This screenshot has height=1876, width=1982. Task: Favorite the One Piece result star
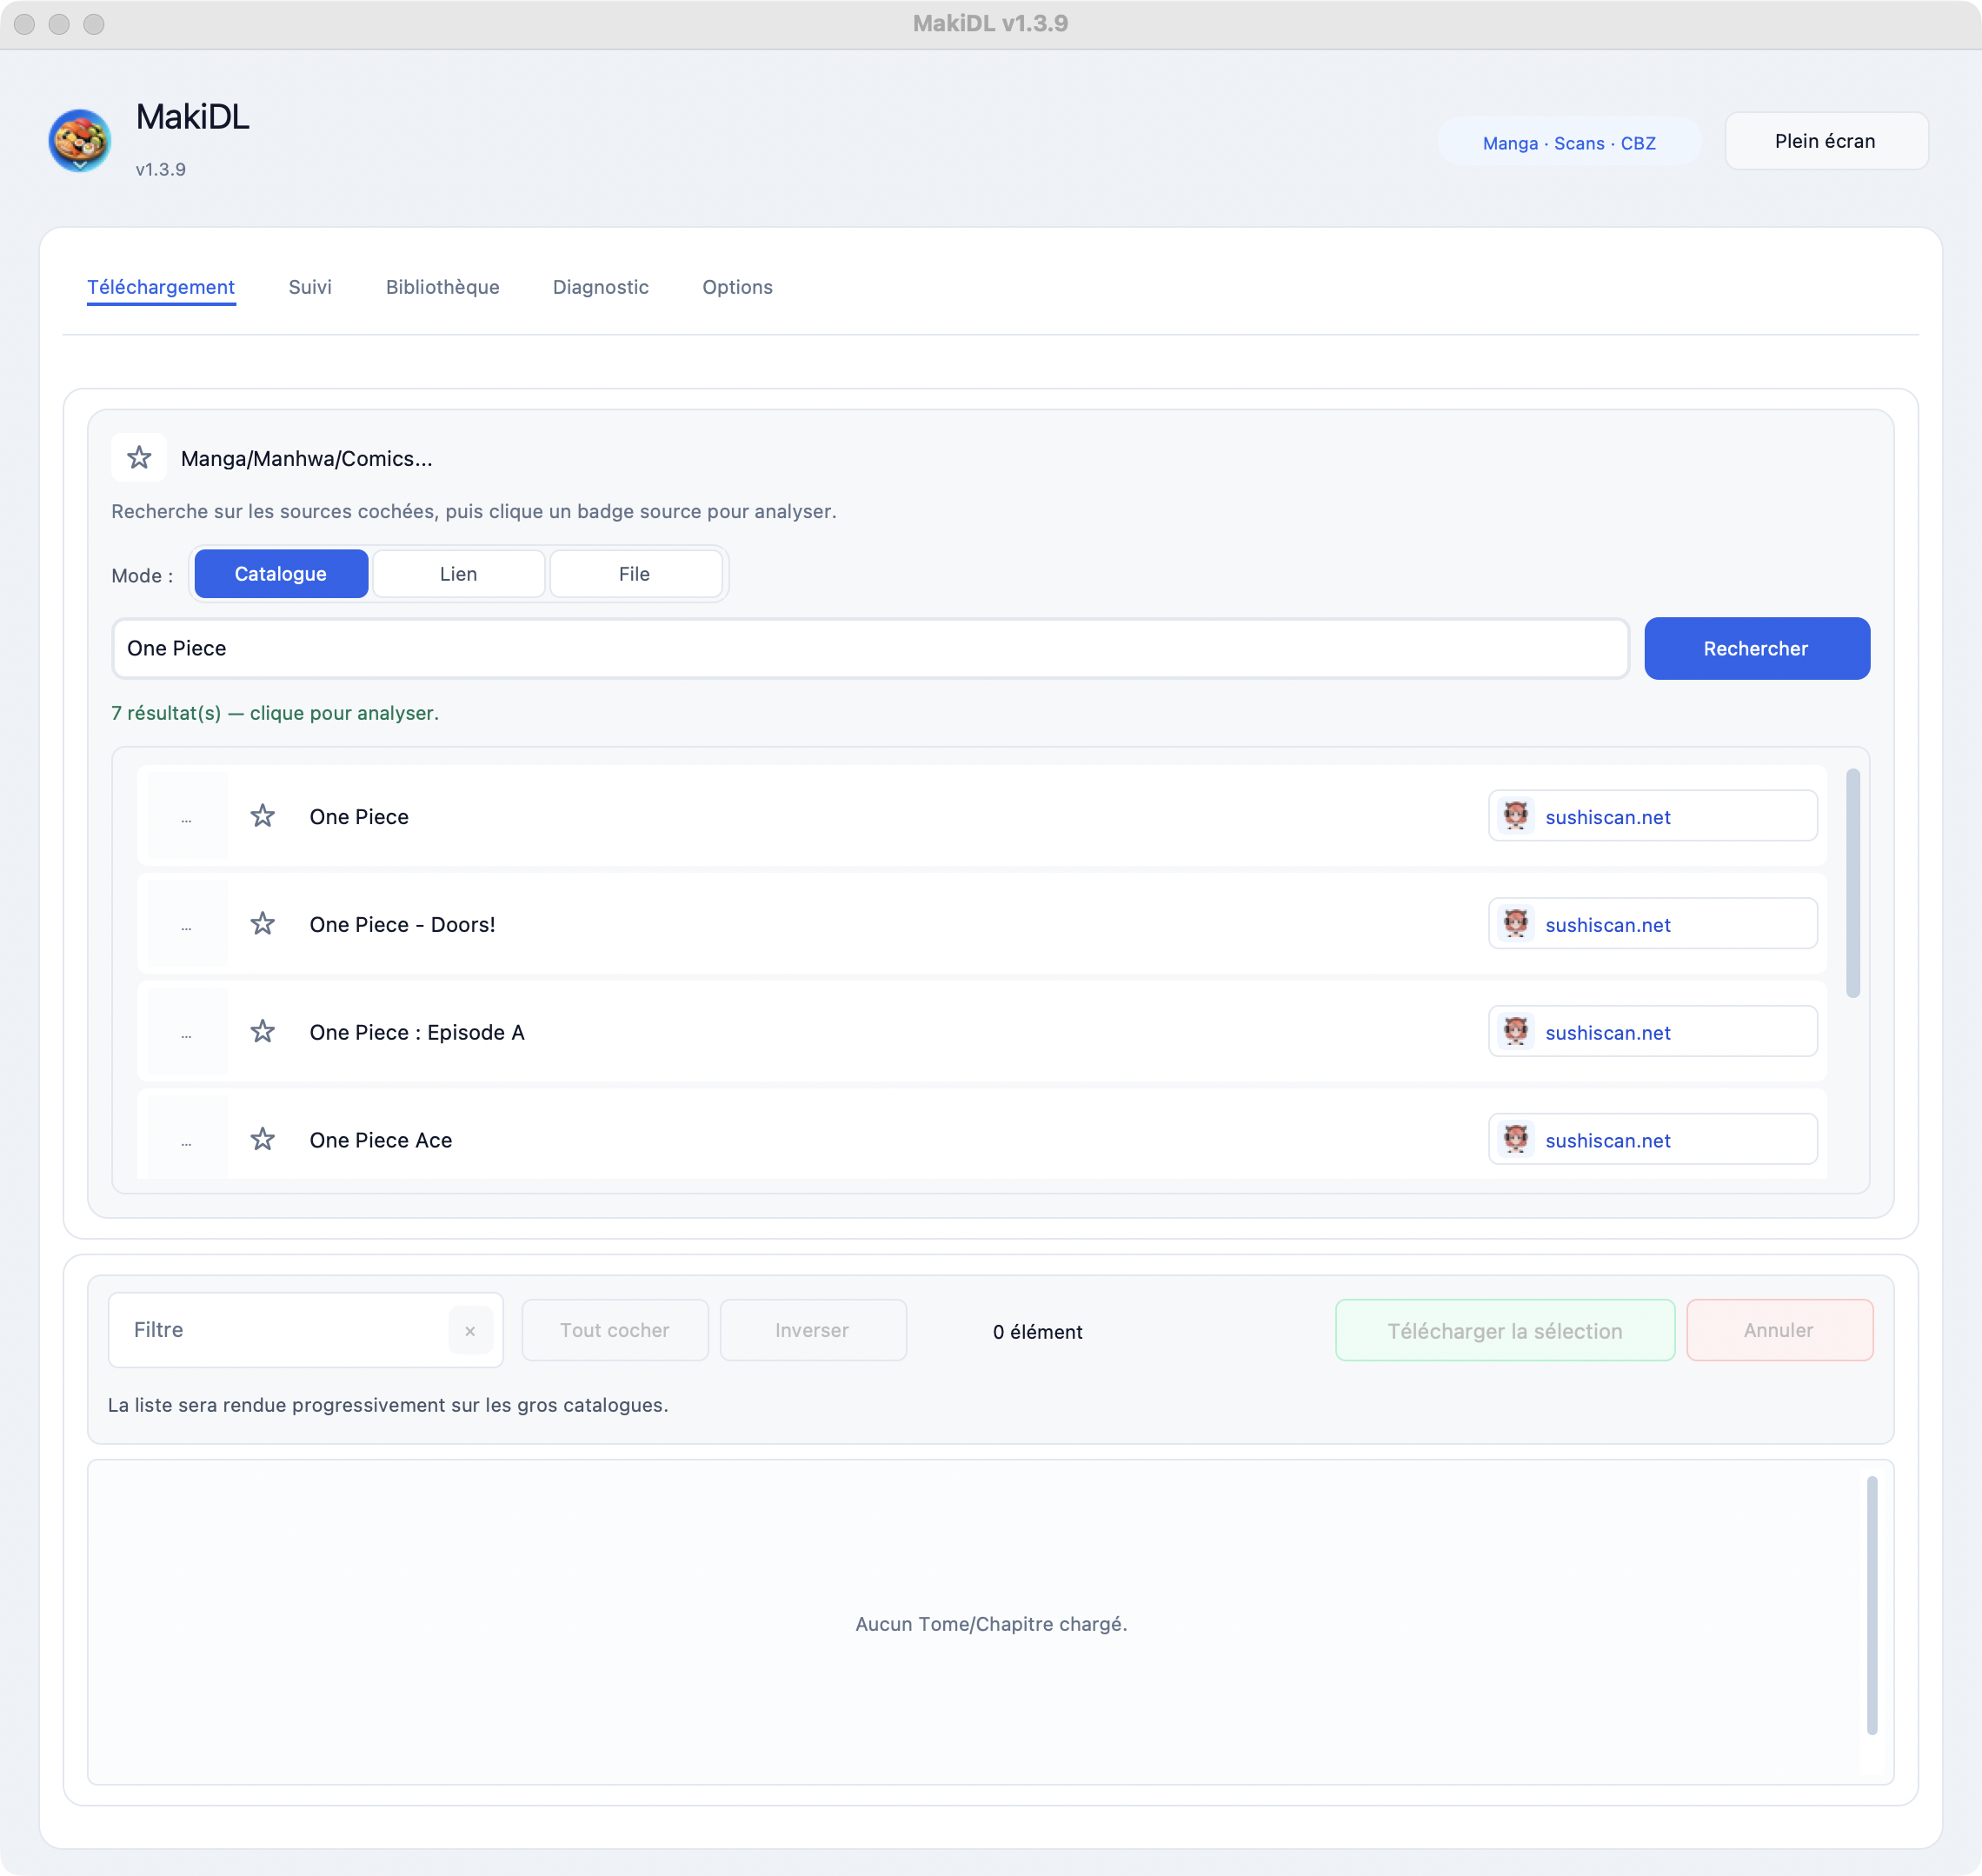[262, 816]
